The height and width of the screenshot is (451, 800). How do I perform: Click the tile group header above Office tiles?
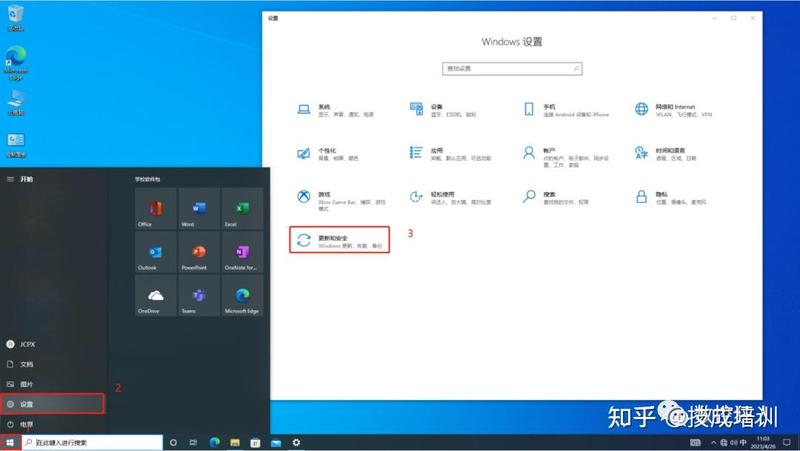click(x=147, y=179)
